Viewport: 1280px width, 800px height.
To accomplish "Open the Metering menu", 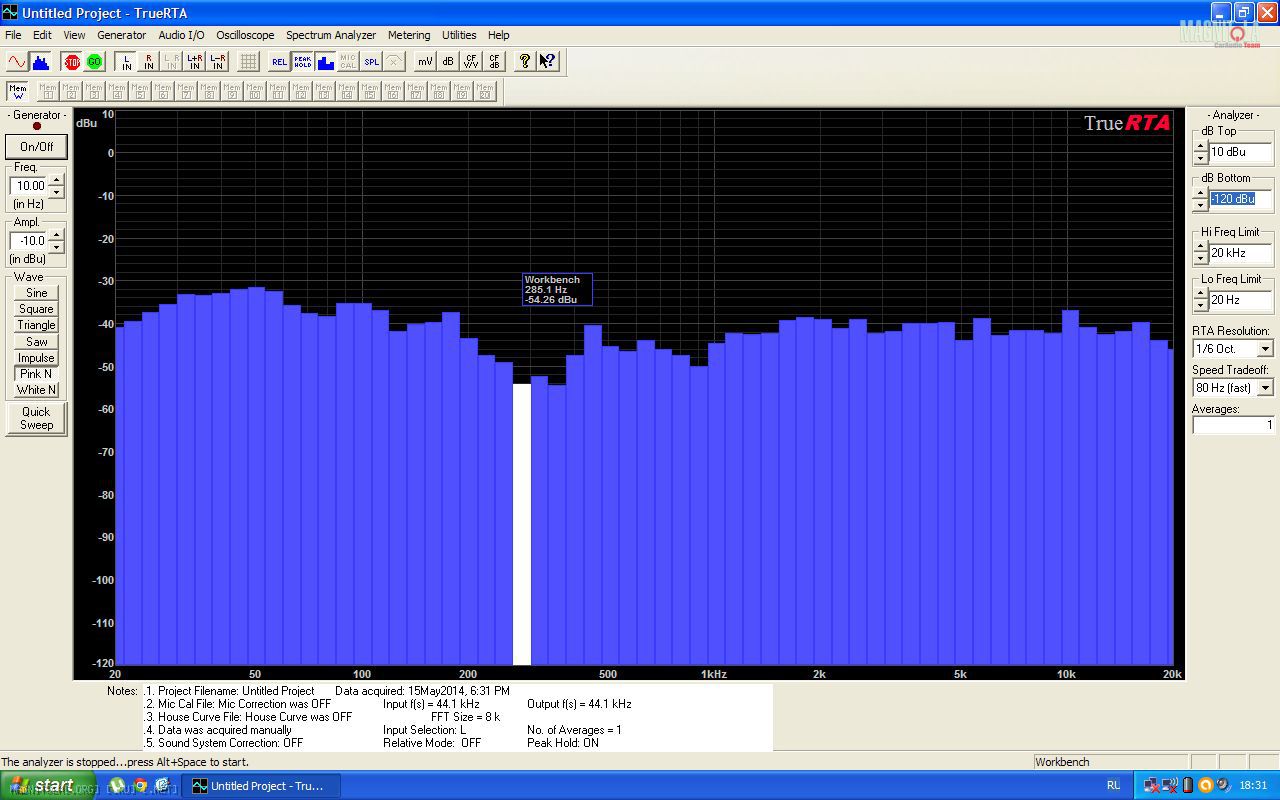I will [409, 35].
